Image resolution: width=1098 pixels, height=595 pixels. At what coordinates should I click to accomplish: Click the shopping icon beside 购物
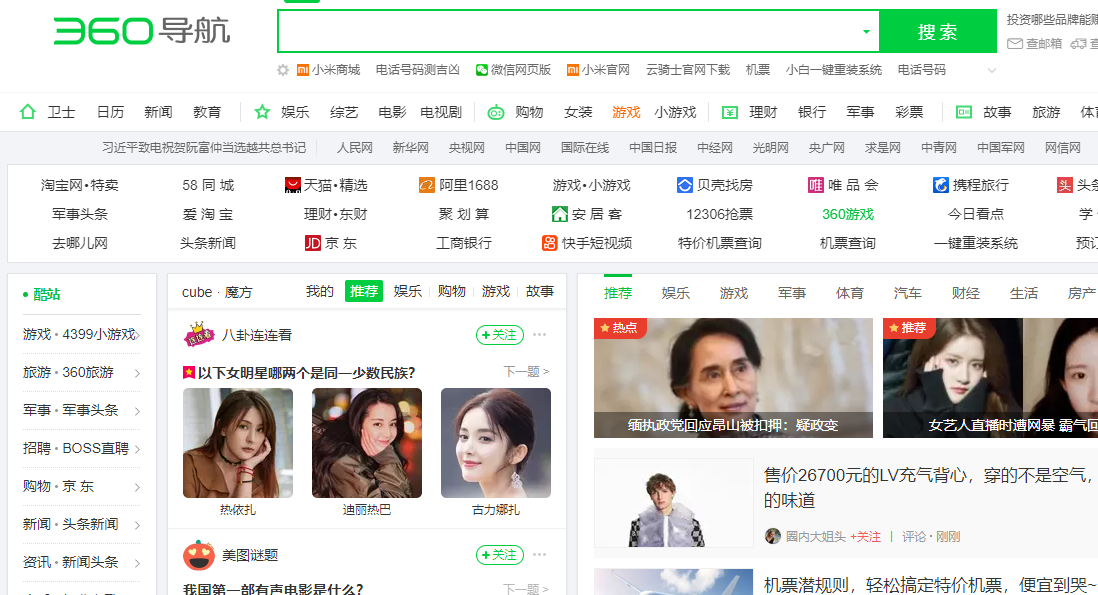496,112
